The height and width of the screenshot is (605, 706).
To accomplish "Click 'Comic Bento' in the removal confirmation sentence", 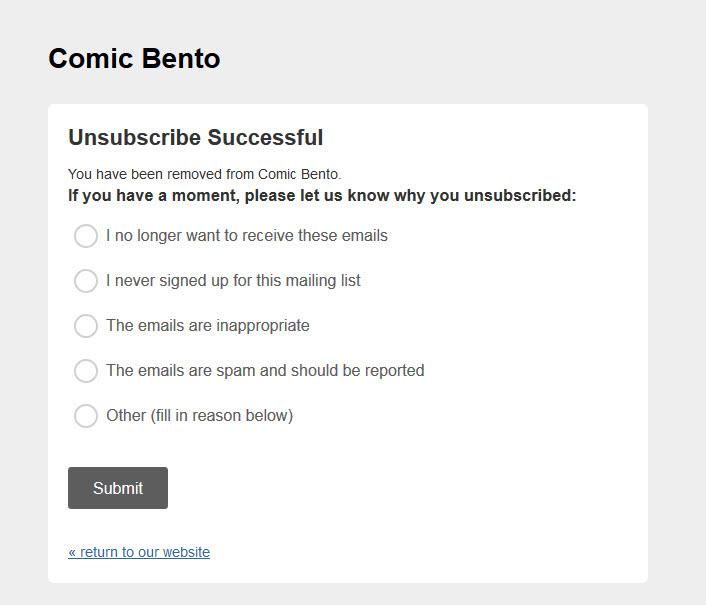I will coord(298,174).
